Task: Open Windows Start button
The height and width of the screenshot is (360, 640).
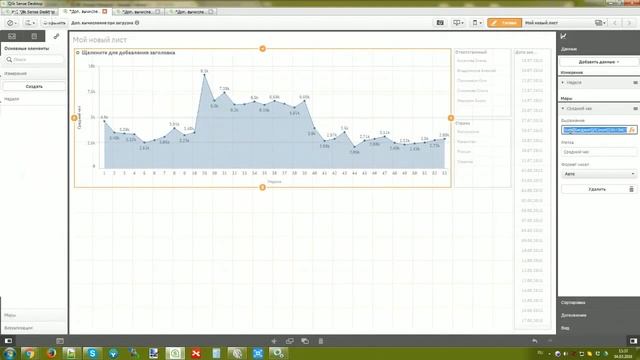Action: tap(9, 353)
